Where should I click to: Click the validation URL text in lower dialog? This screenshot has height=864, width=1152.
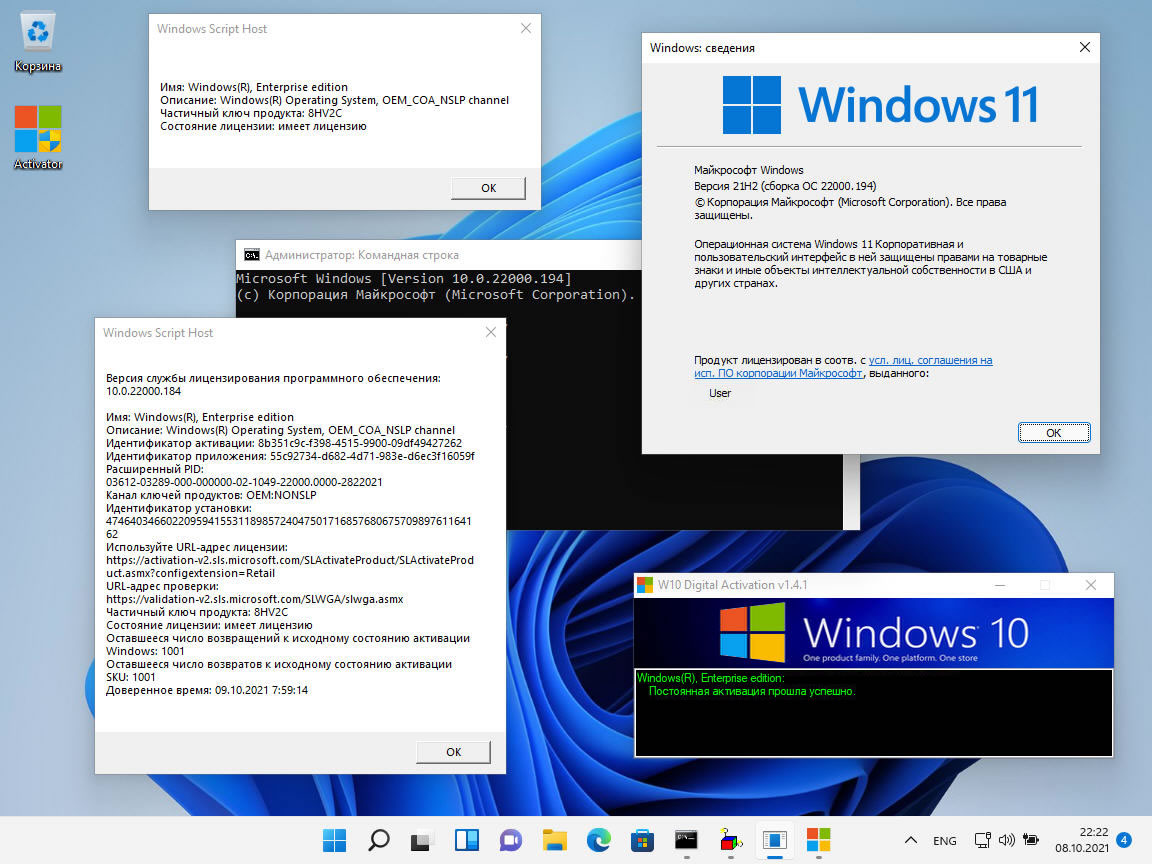pos(255,600)
